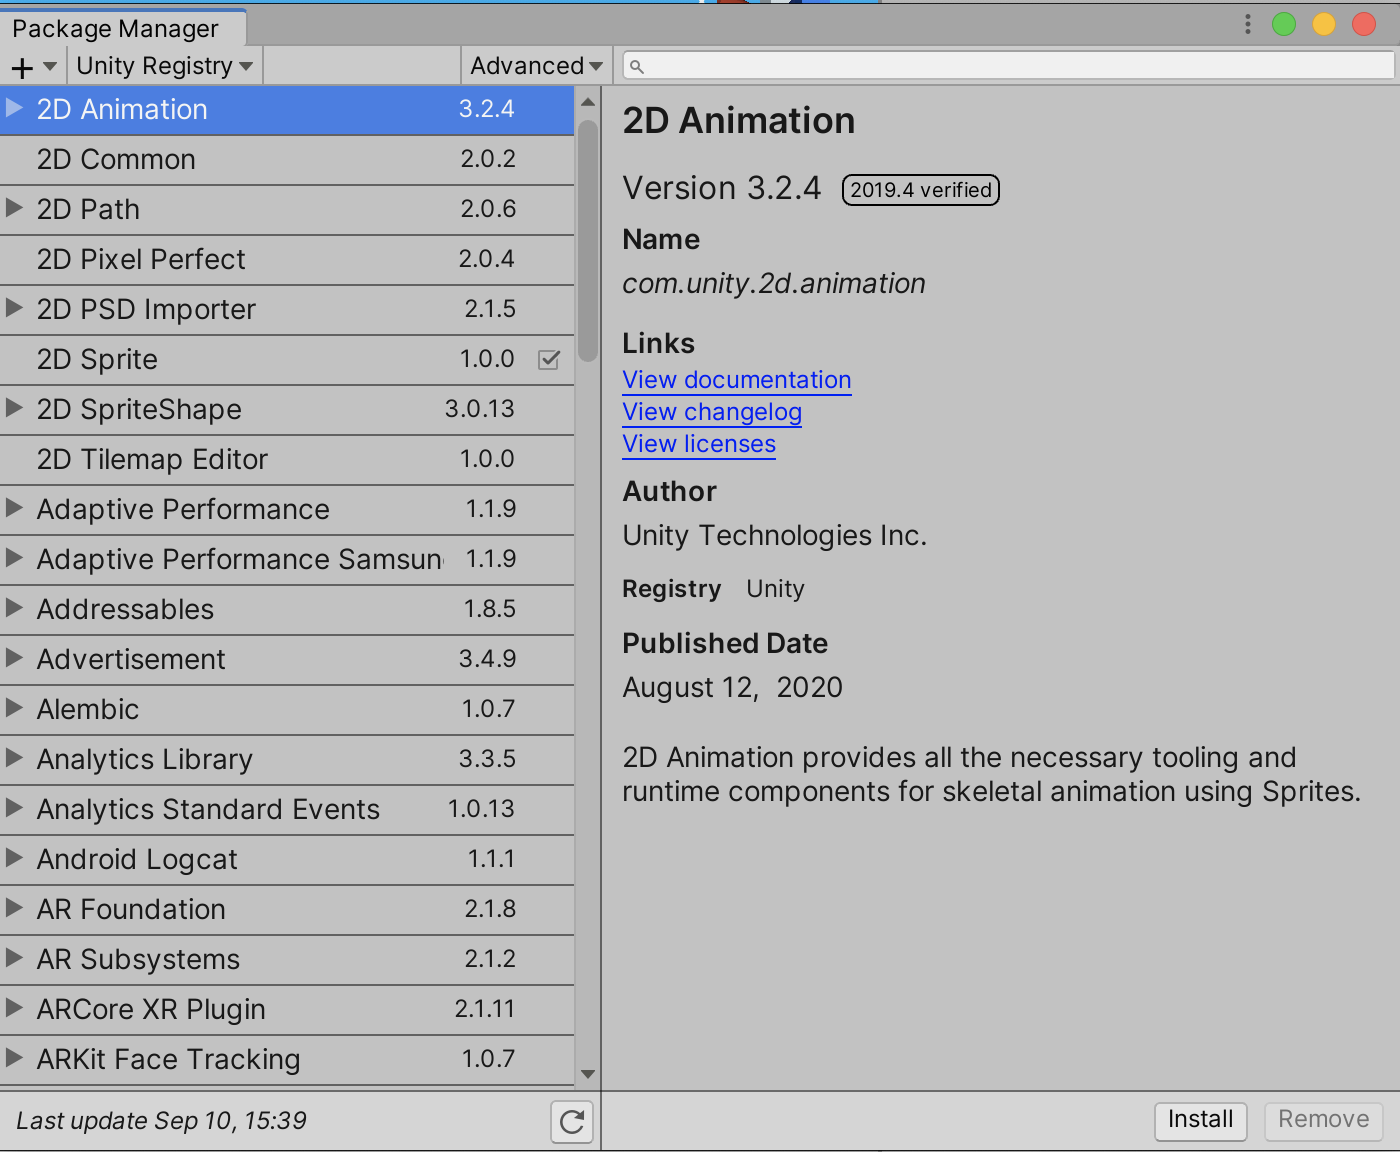Click the plus add package icon
1400x1152 pixels.
click(x=22, y=67)
